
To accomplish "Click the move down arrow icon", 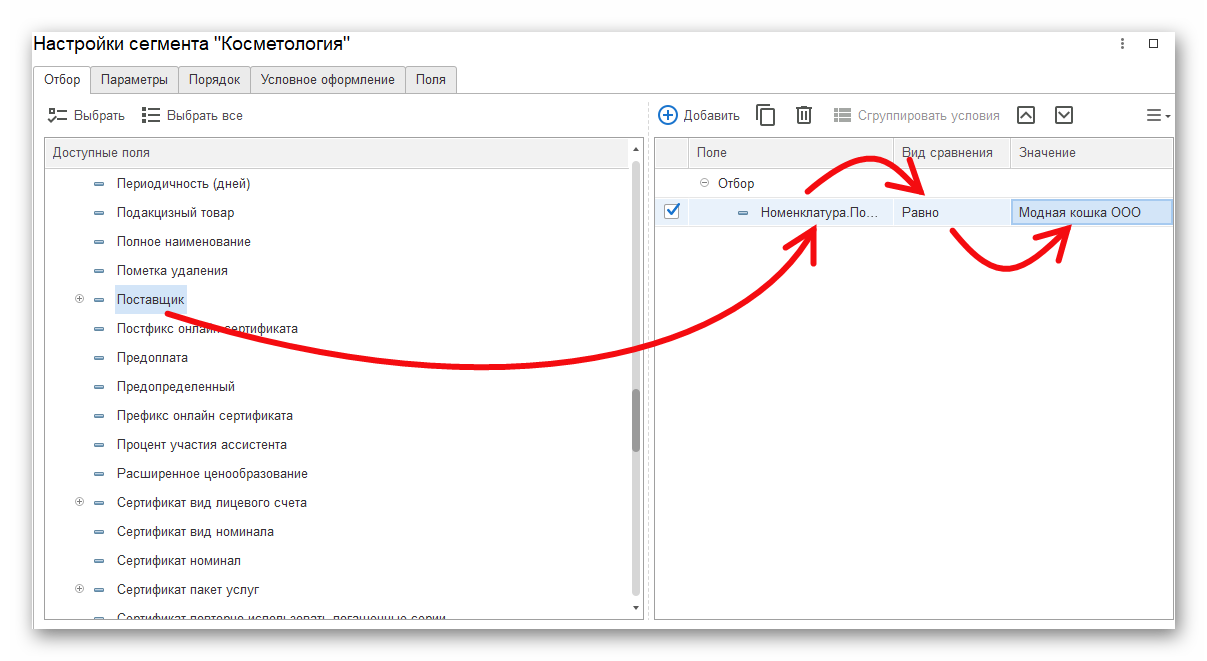I will coord(1064,115).
